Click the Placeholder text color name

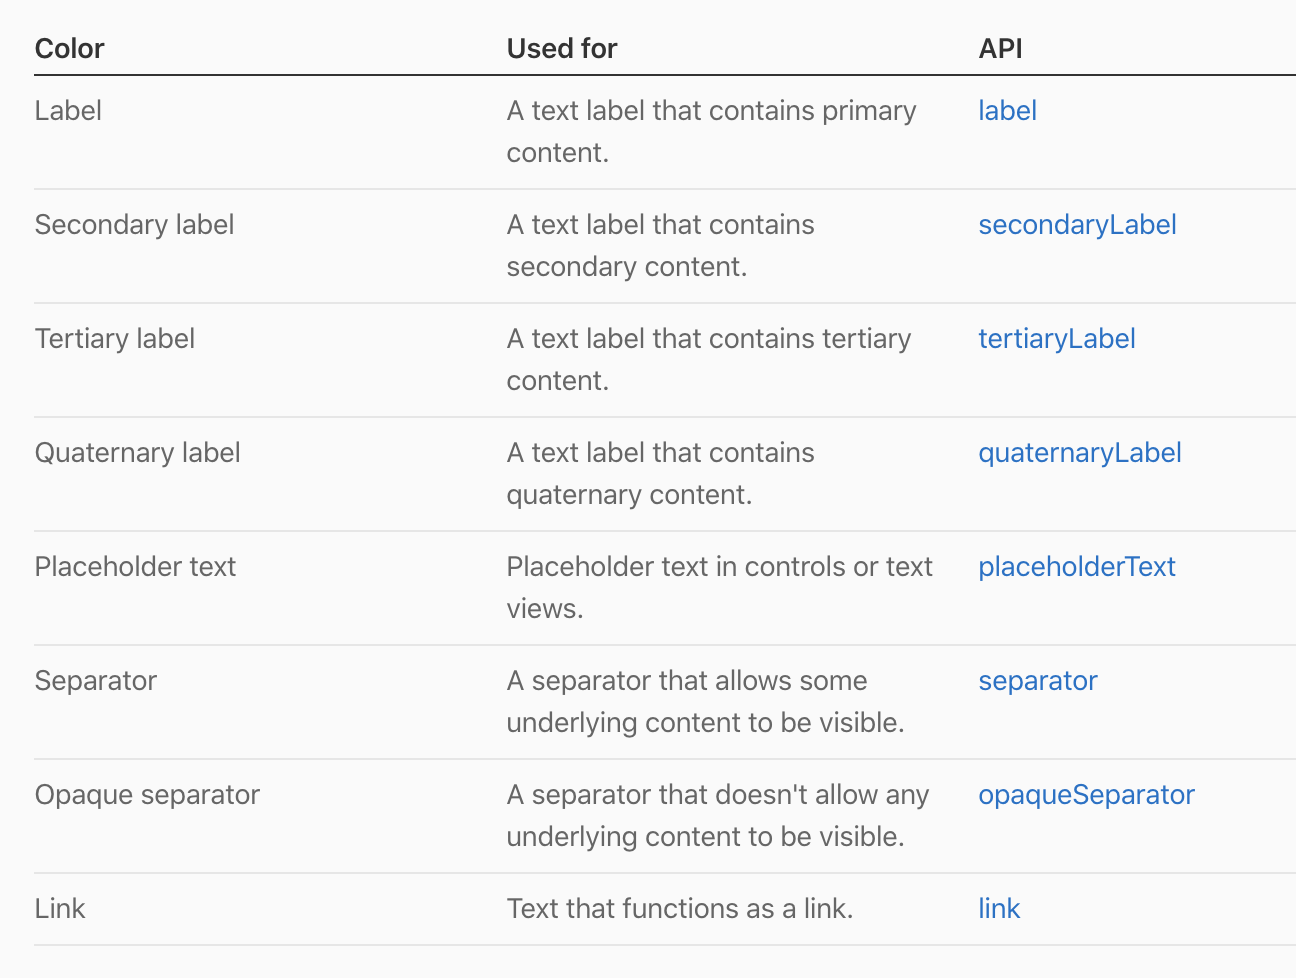135,567
